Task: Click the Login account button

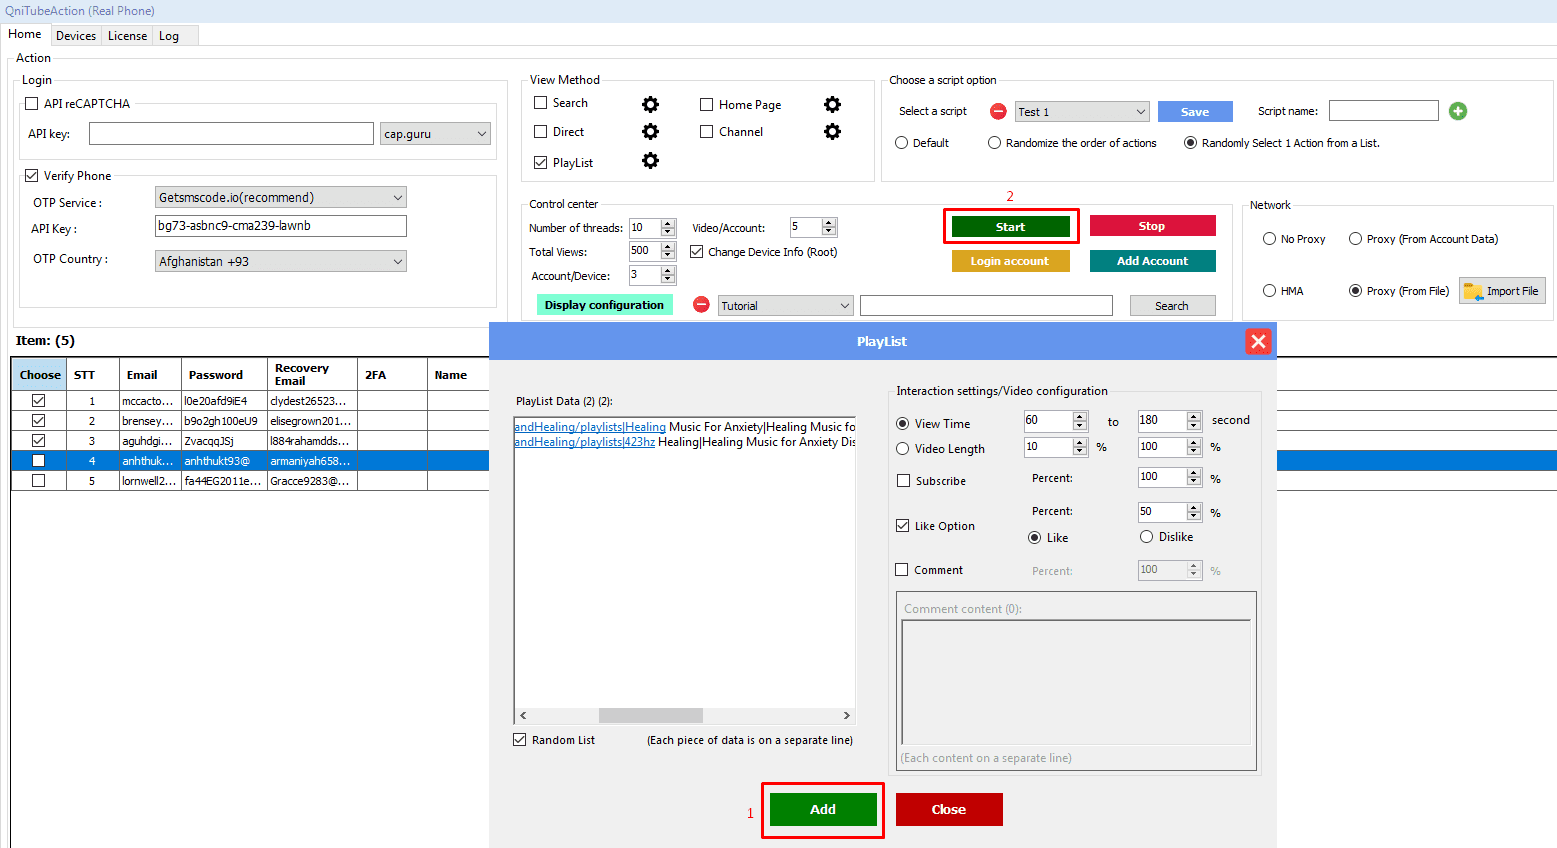Action: coord(1010,261)
